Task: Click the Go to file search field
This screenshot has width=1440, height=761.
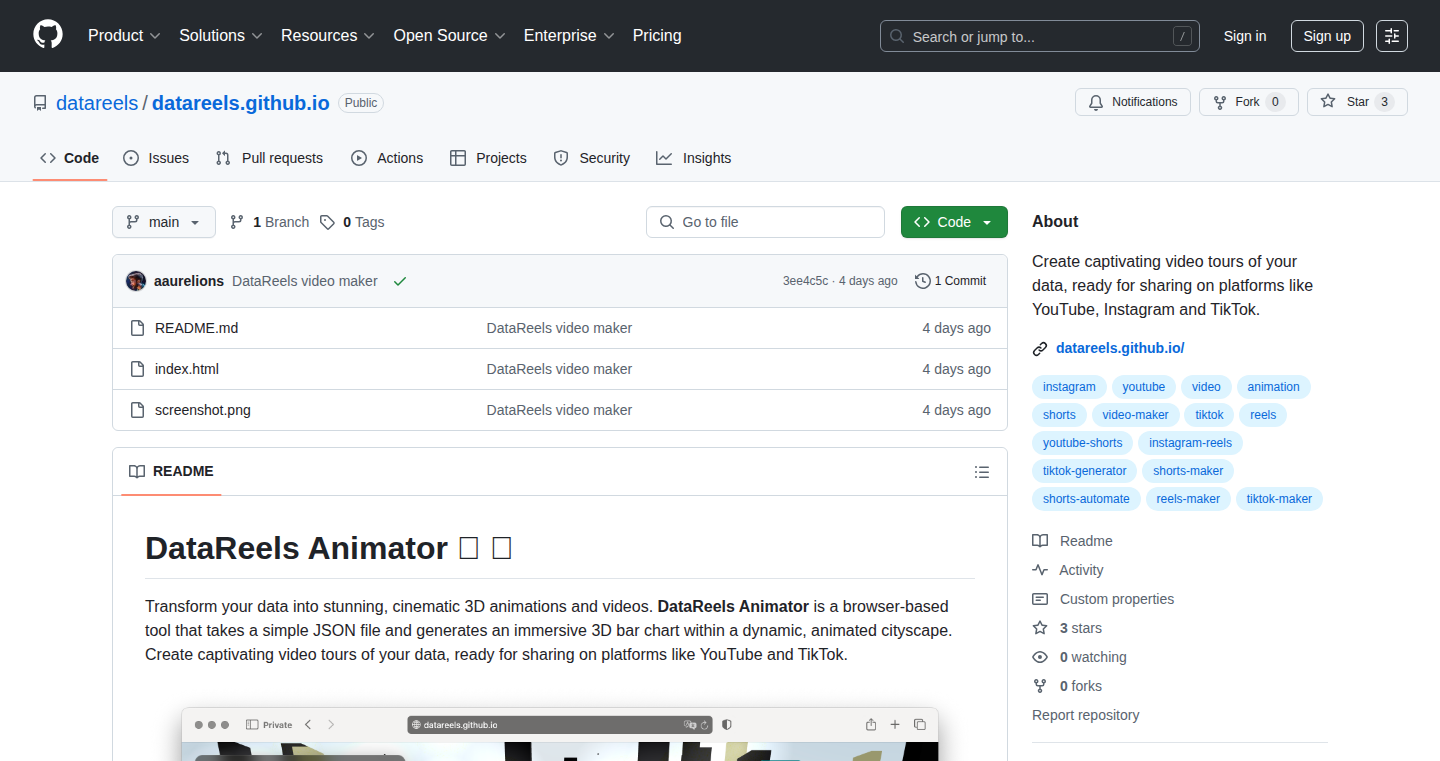Action: (765, 222)
